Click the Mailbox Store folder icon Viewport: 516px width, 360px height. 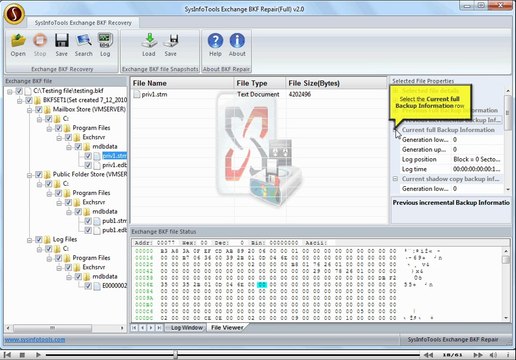[48, 109]
